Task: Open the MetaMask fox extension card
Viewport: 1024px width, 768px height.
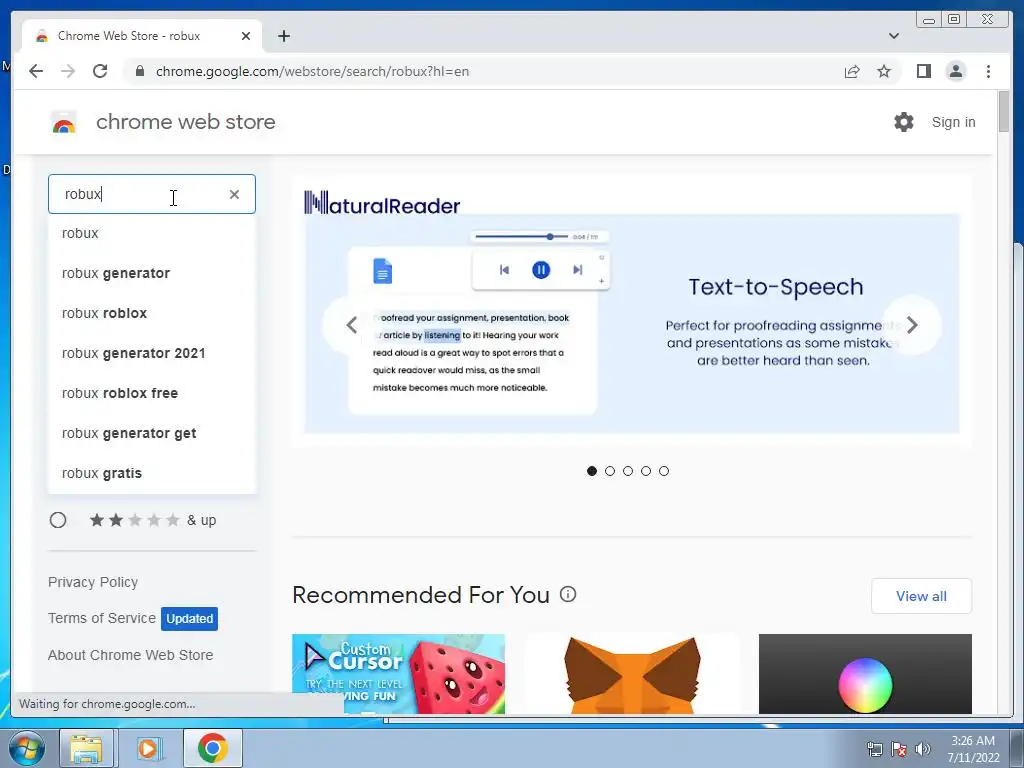Action: coord(632,673)
